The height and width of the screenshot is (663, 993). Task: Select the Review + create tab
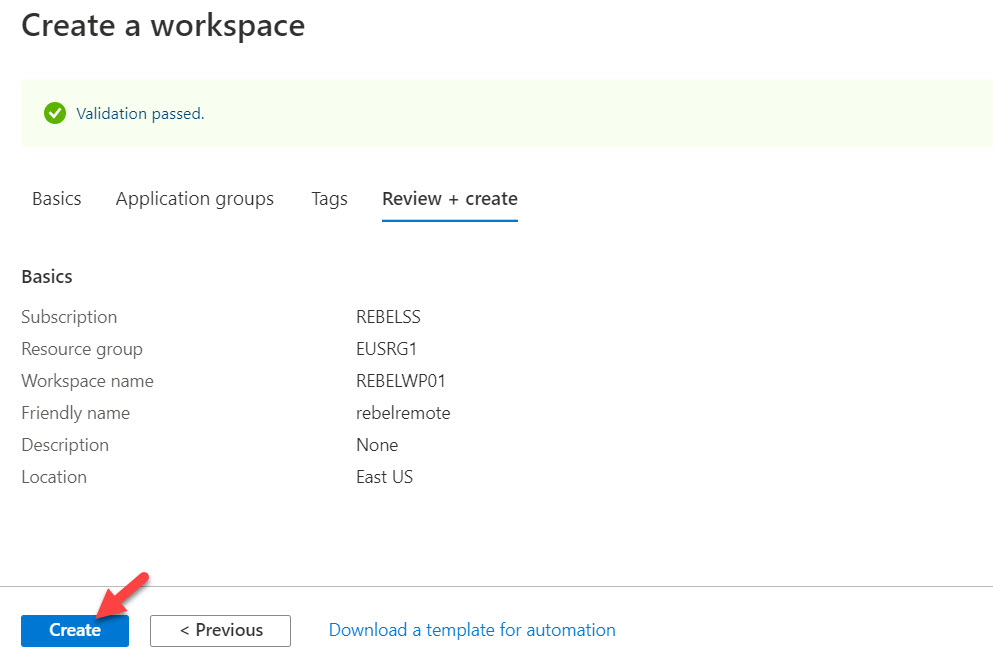click(450, 199)
